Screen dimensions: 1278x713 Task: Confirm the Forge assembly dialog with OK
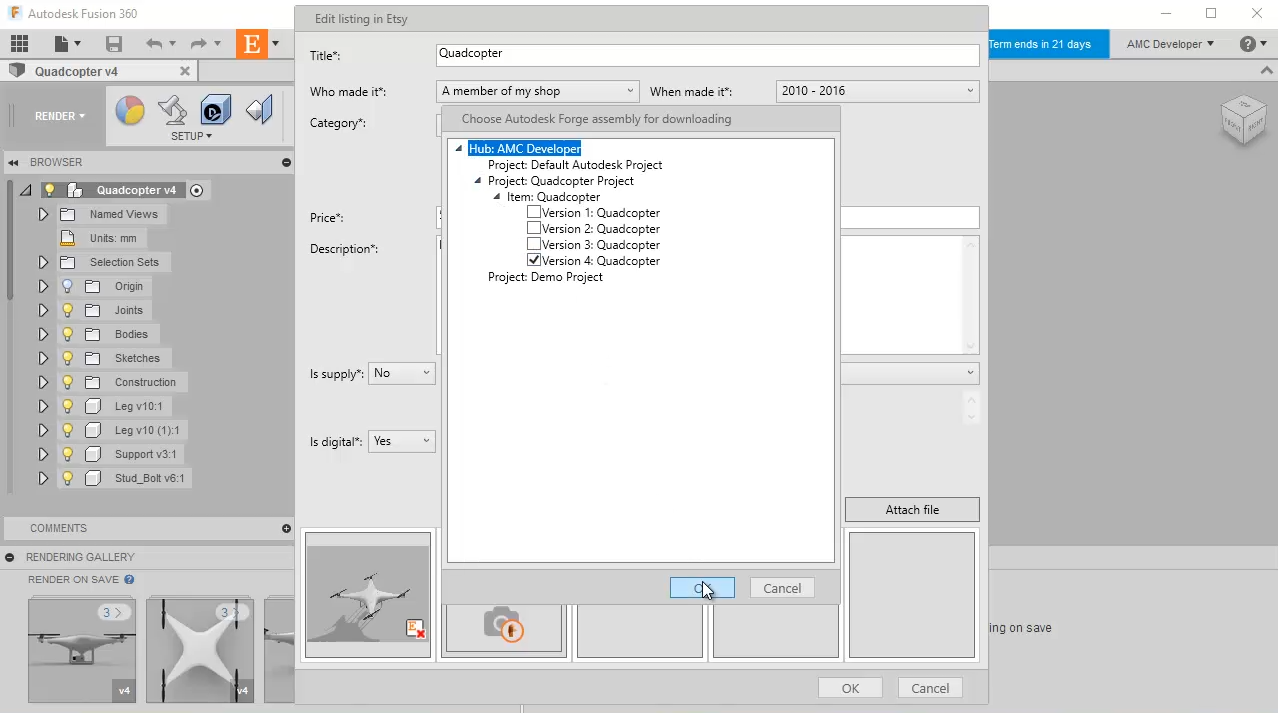[702, 588]
